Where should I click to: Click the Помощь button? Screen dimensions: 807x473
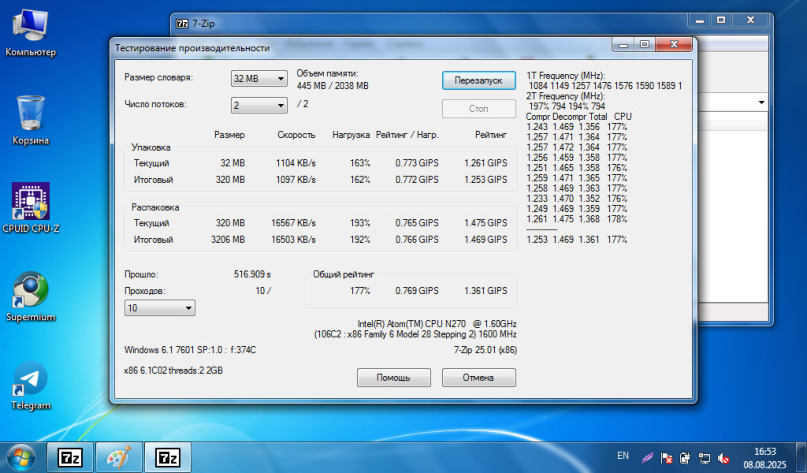pyautogui.click(x=393, y=378)
